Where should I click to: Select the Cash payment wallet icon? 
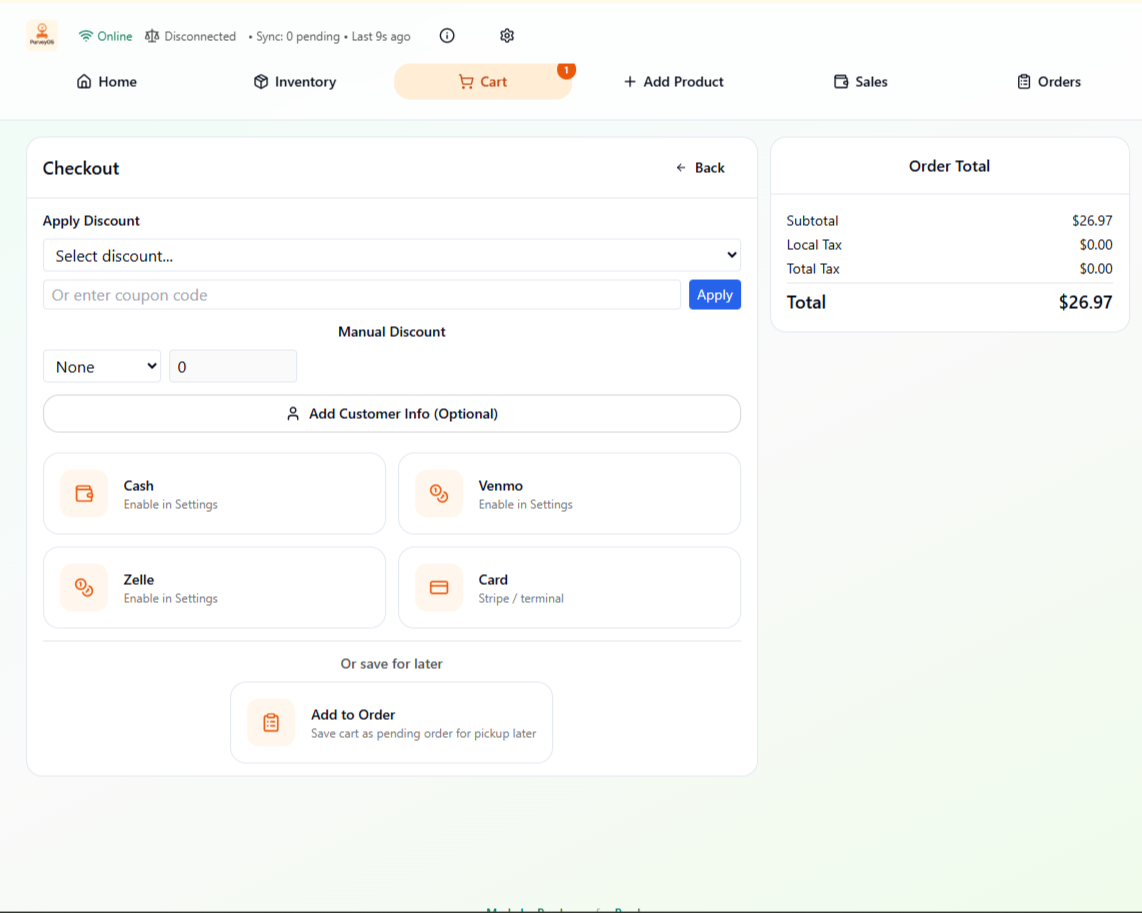84,494
